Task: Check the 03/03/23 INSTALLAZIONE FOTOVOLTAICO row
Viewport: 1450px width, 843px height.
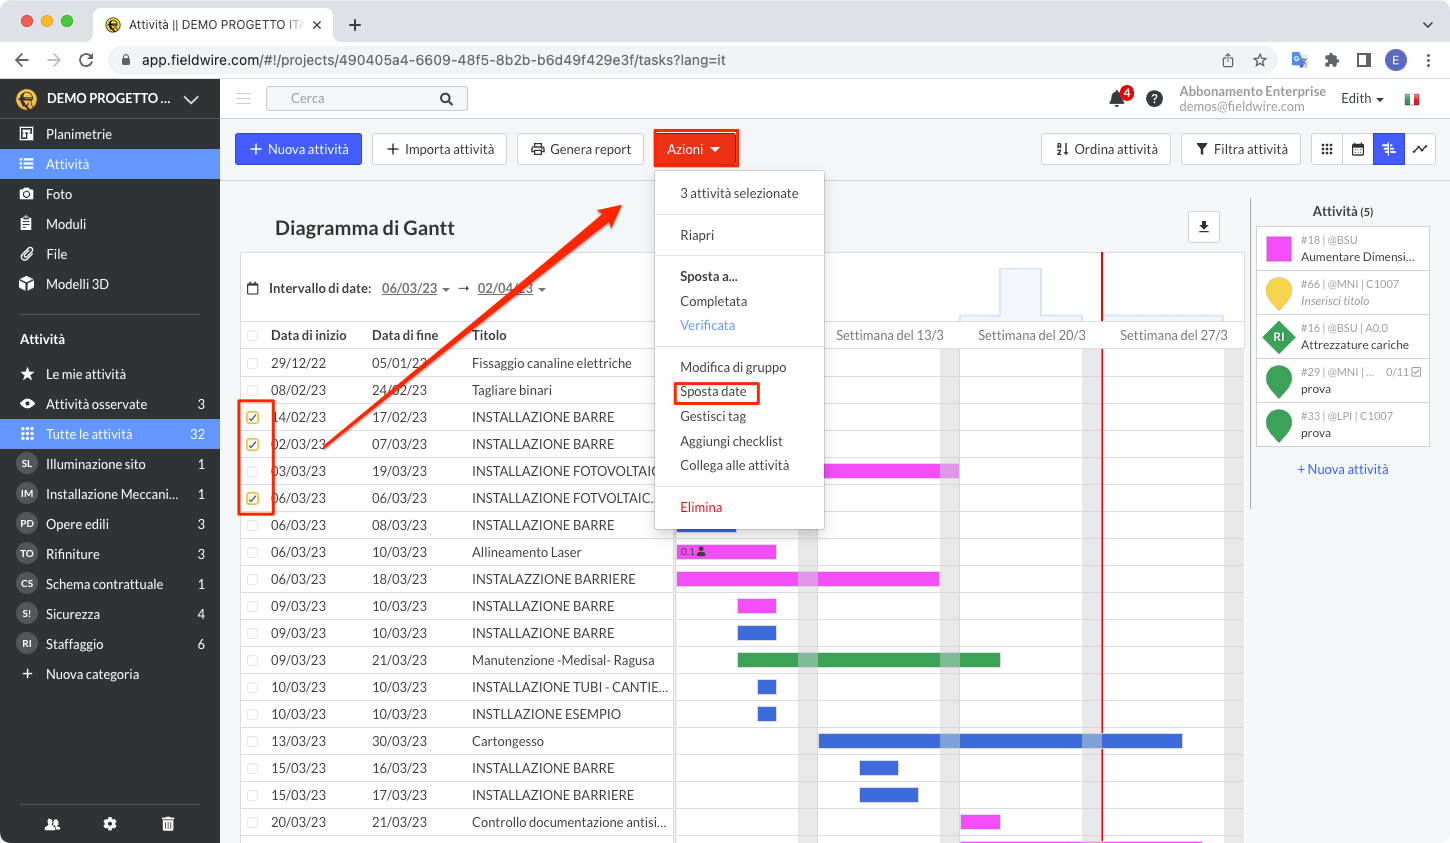Action: click(x=253, y=471)
